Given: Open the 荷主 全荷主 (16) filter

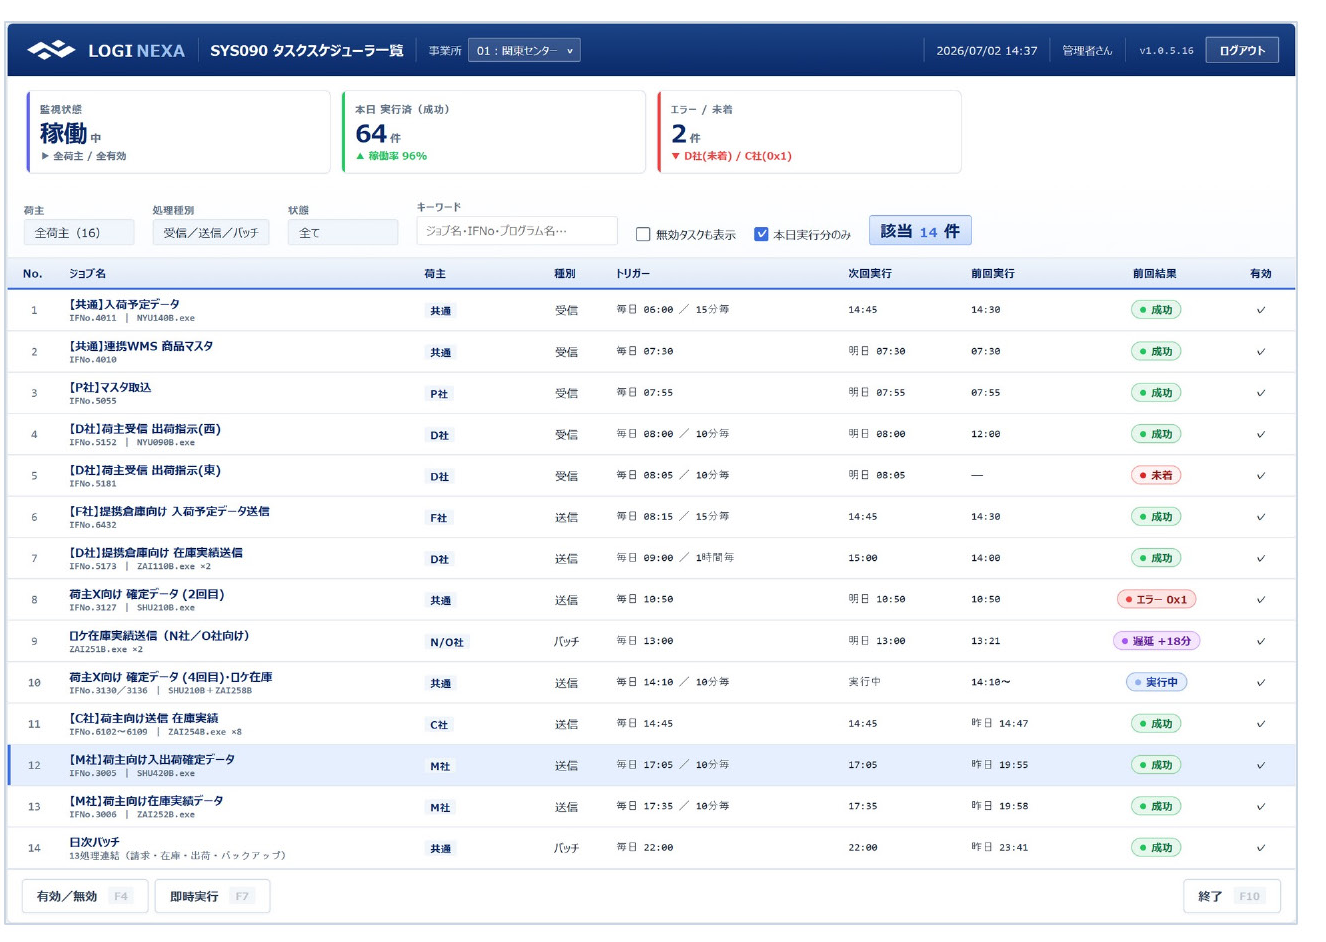Looking at the screenshot, I should [79, 233].
